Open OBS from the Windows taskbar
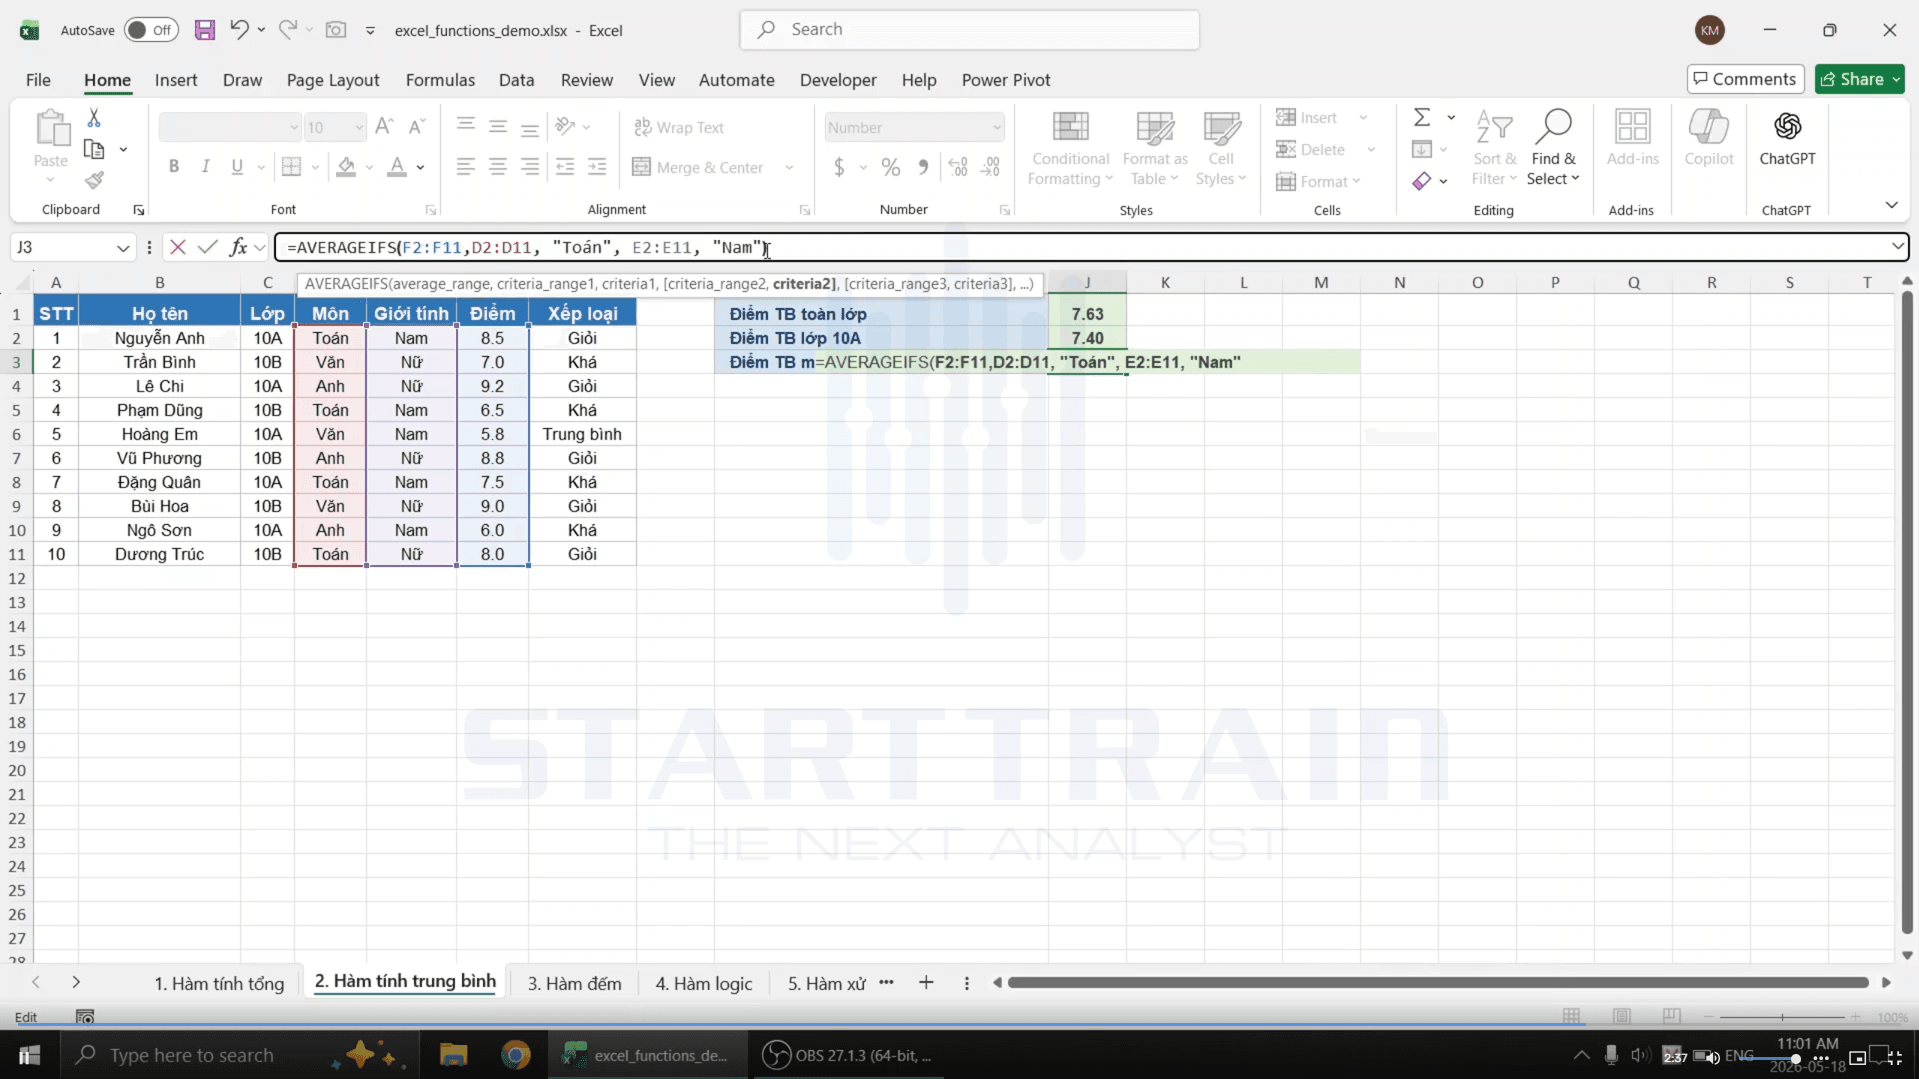1919x1079 pixels. [847, 1055]
